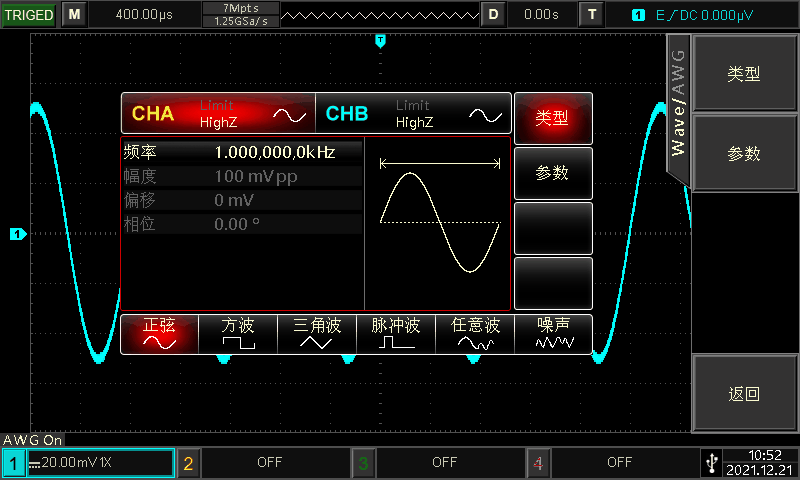Viewport: 800px width, 480px height.
Task: Pick the 三角波 triangle wave icon
Action: (317, 334)
